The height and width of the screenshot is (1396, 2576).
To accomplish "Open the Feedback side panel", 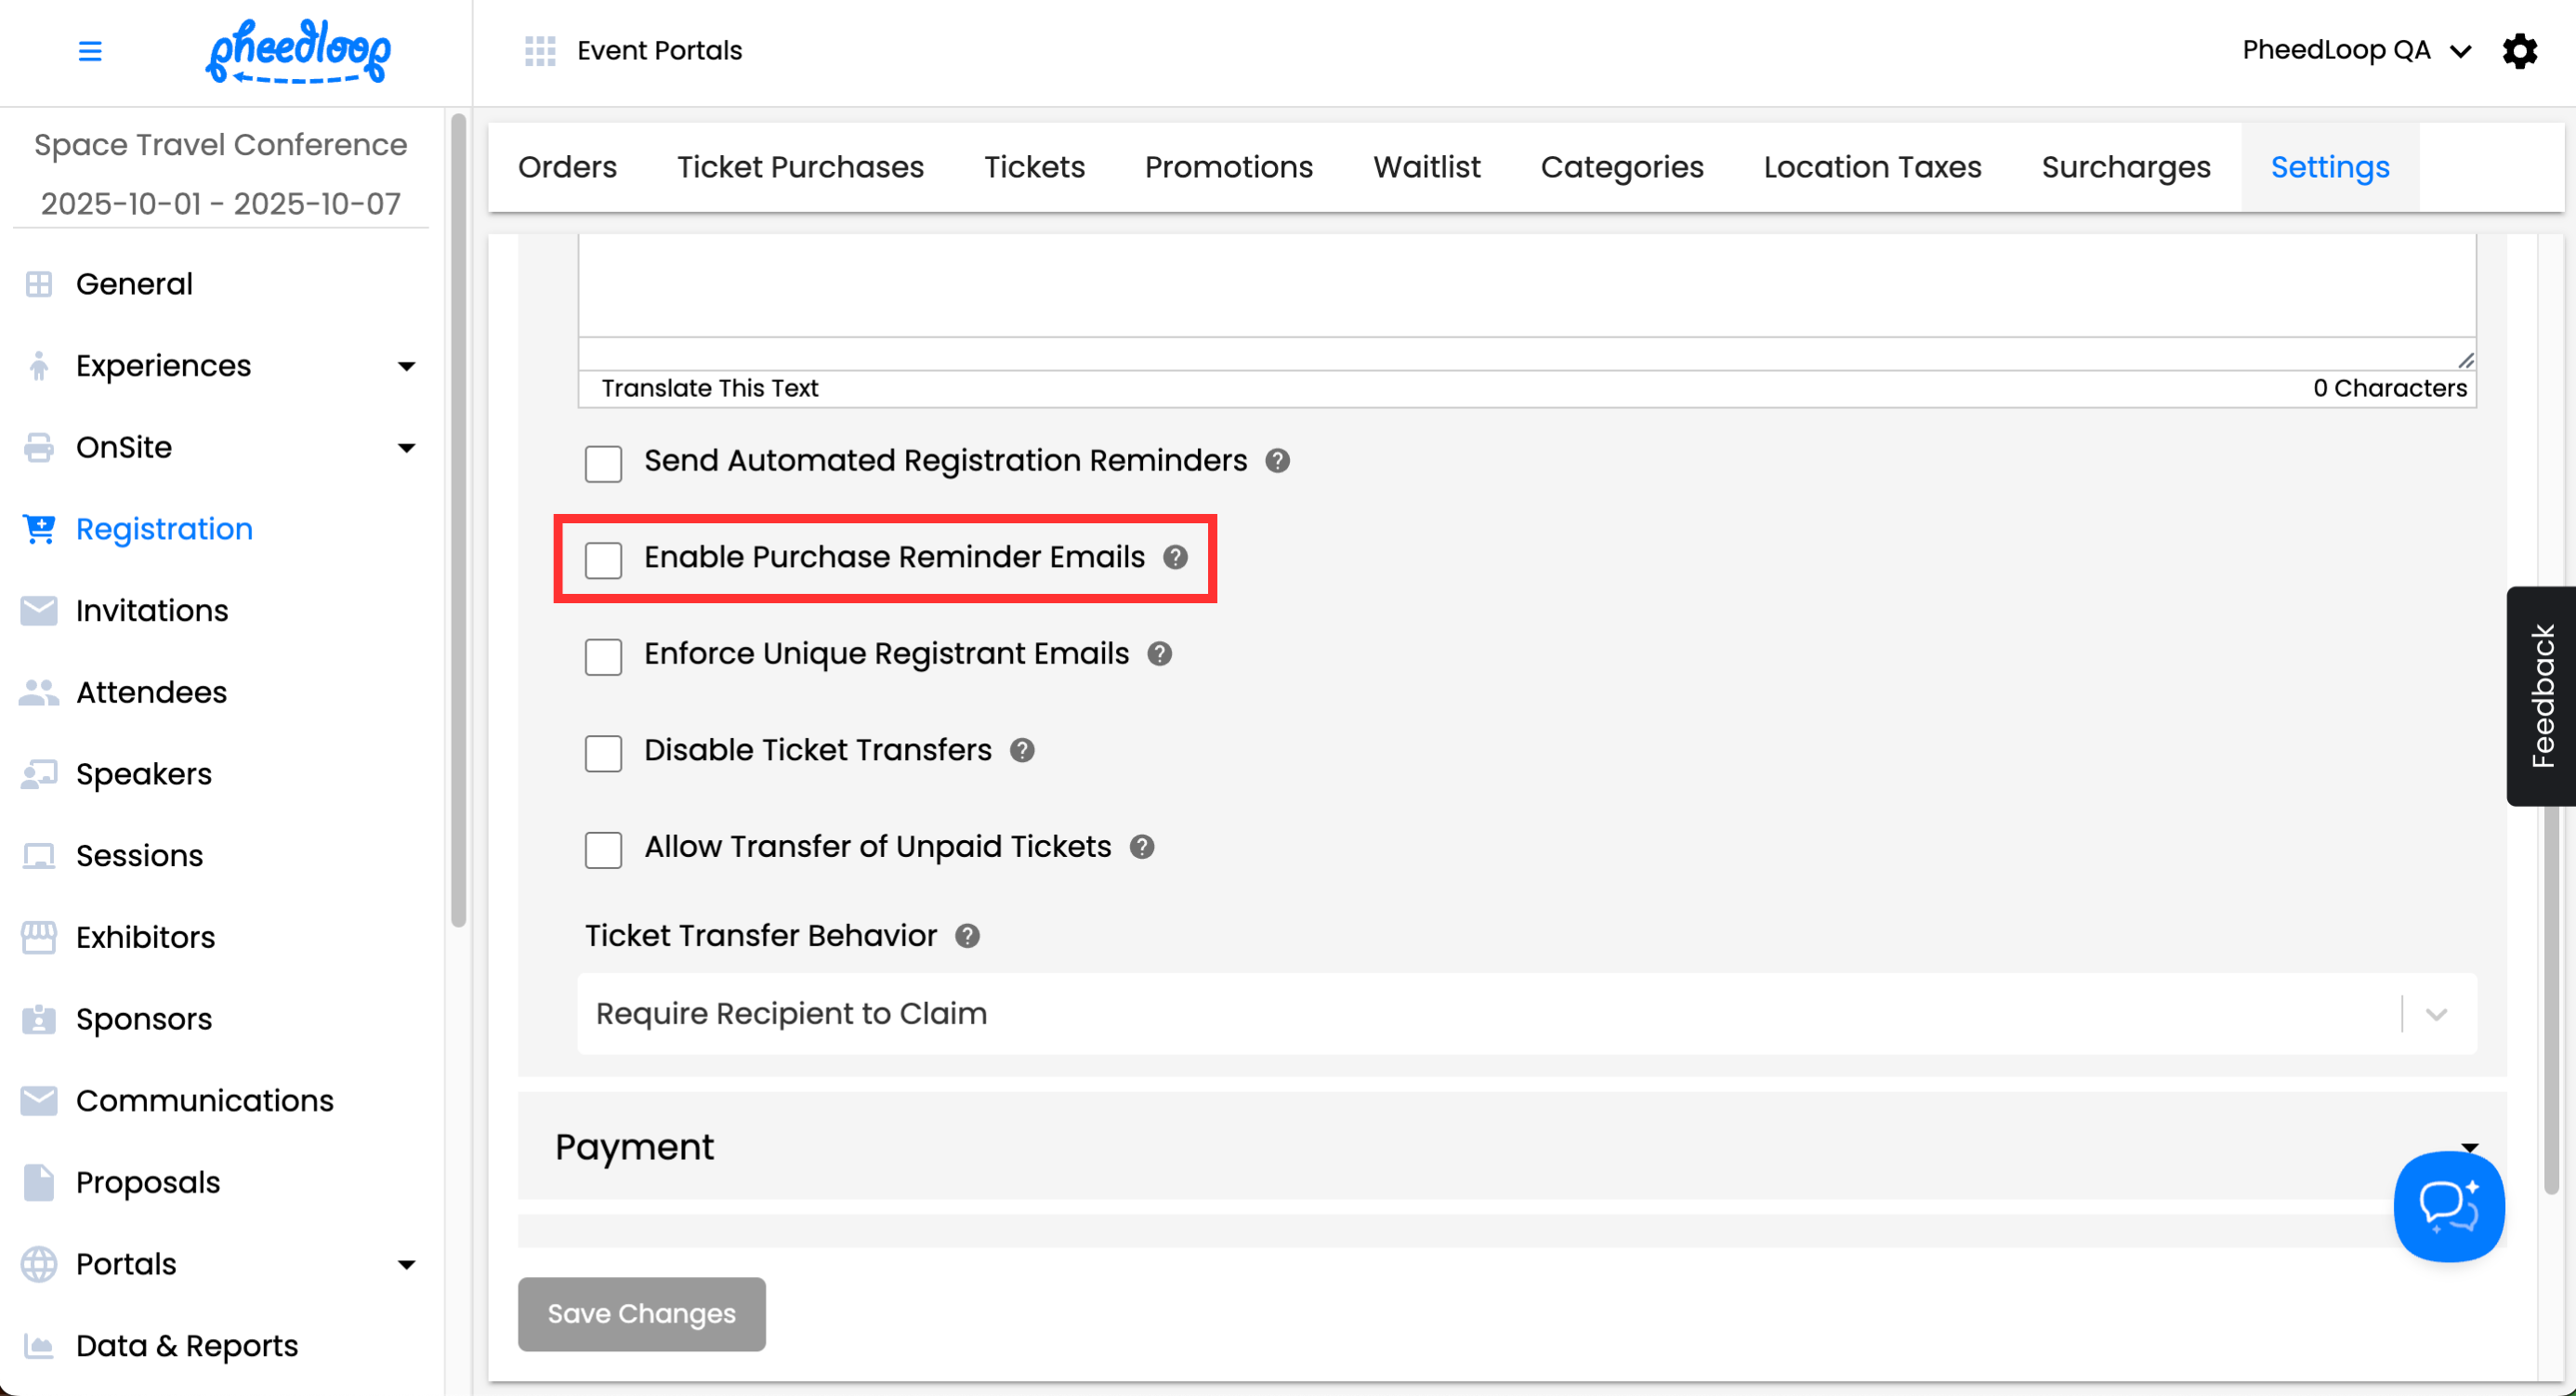I will (x=2541, y=696).
